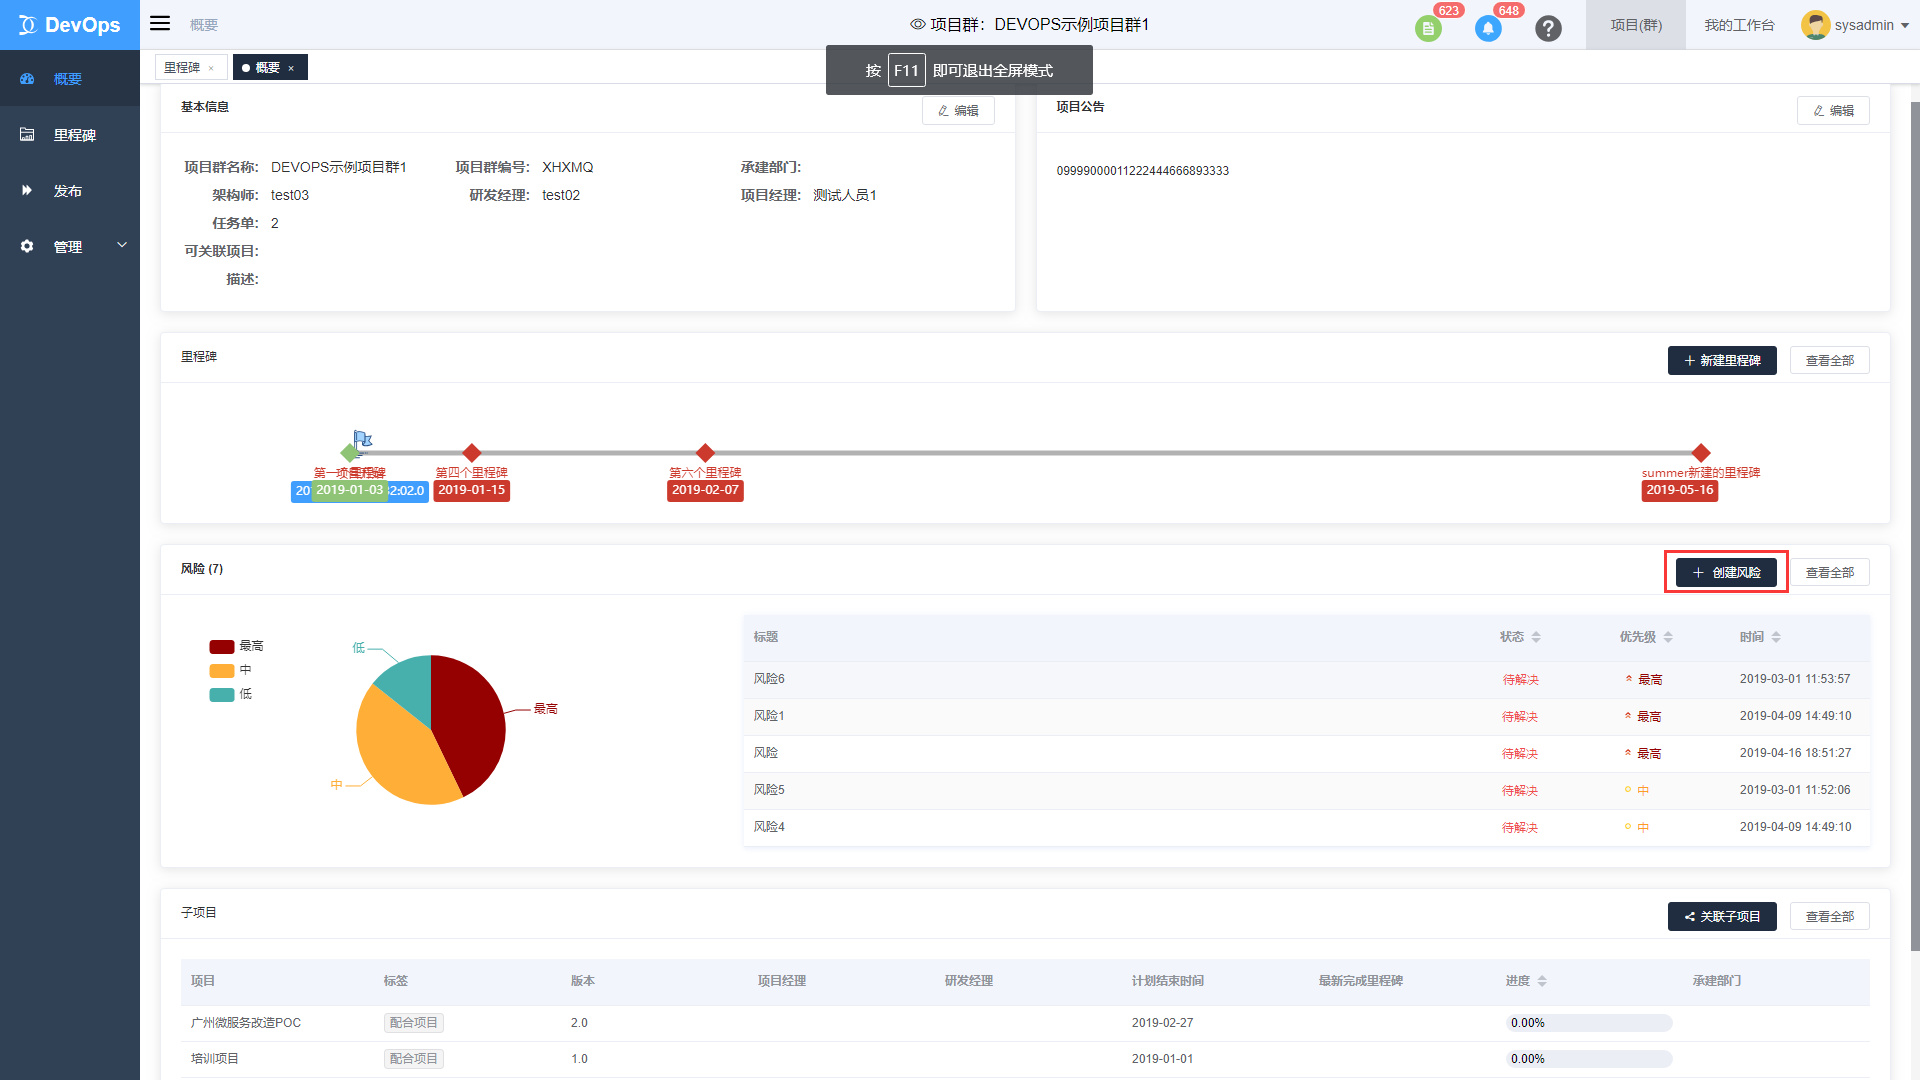Viewport: 1920px width, 1080px height.
Task: Click 创建风险 button
Action: pos(1726,573)
